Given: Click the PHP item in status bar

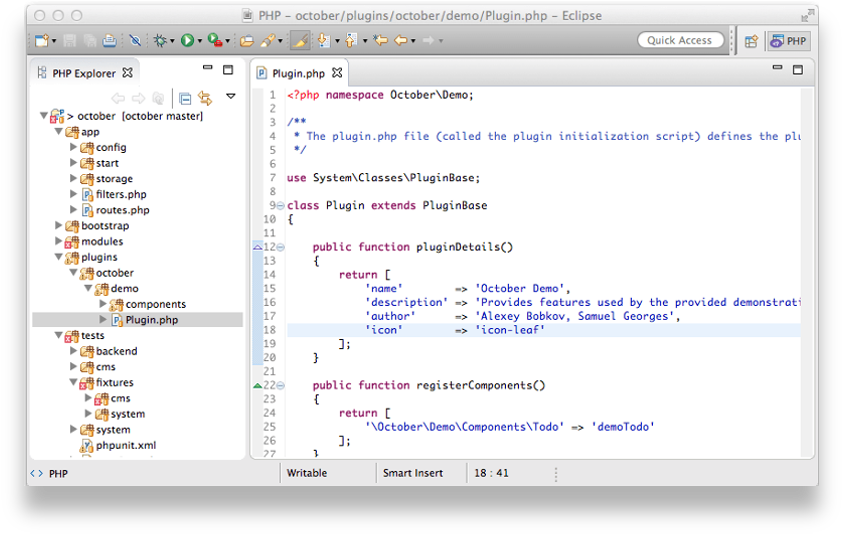Looking at the screenshot, I should click(58, 473).
